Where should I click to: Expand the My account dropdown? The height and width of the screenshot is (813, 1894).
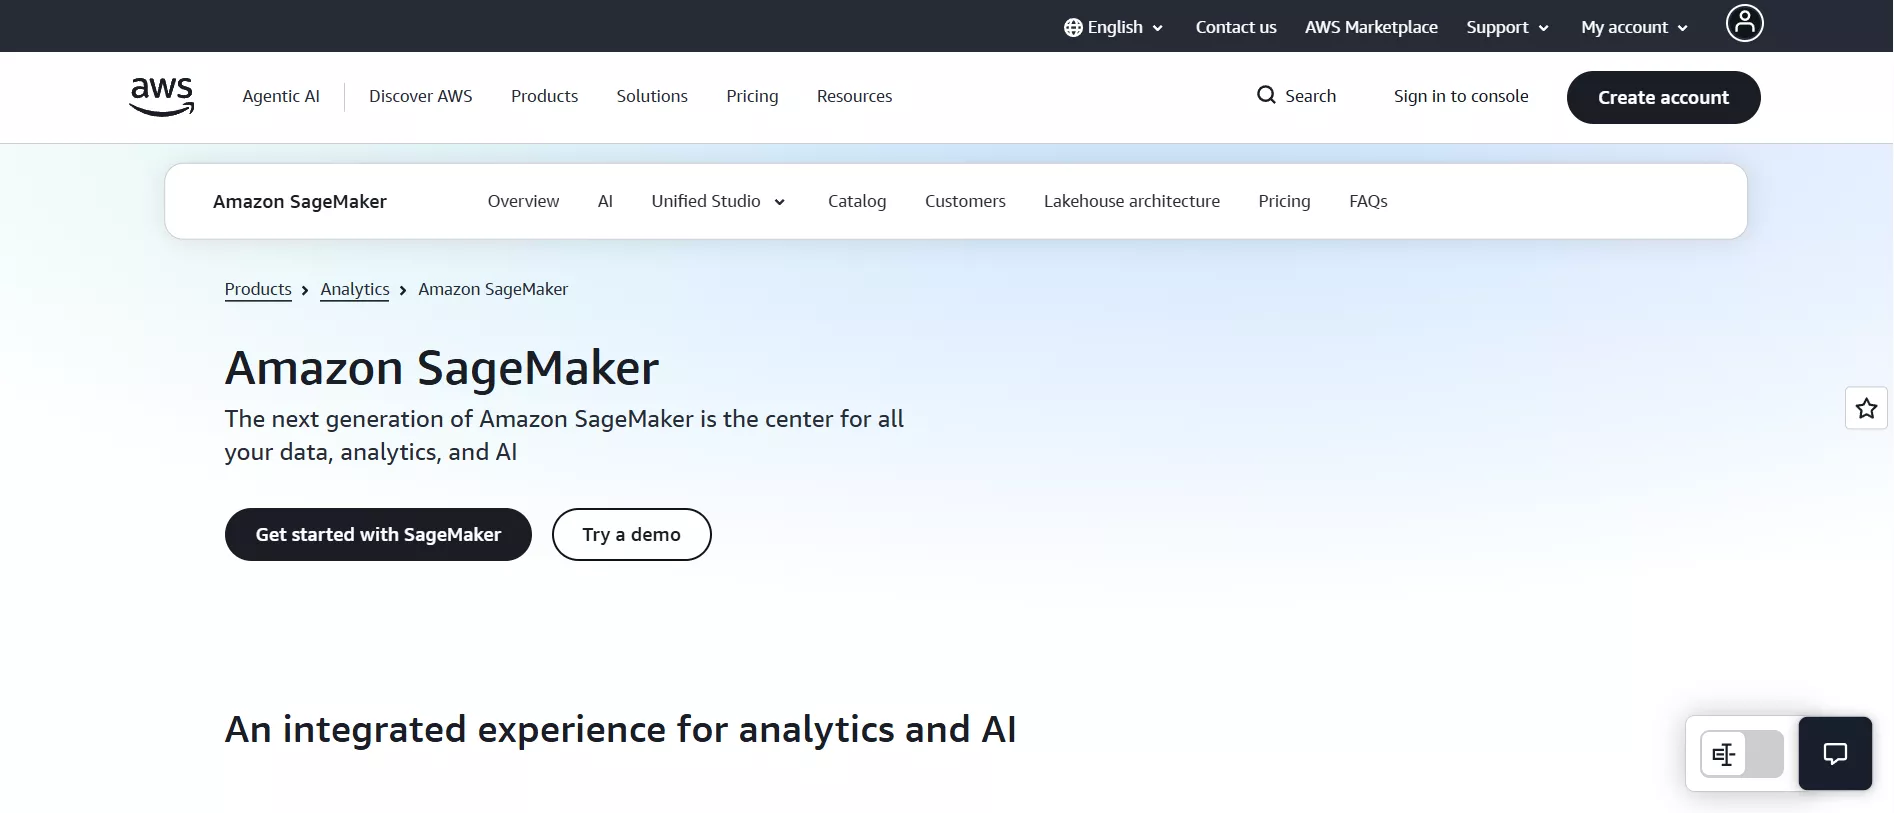1634,28
